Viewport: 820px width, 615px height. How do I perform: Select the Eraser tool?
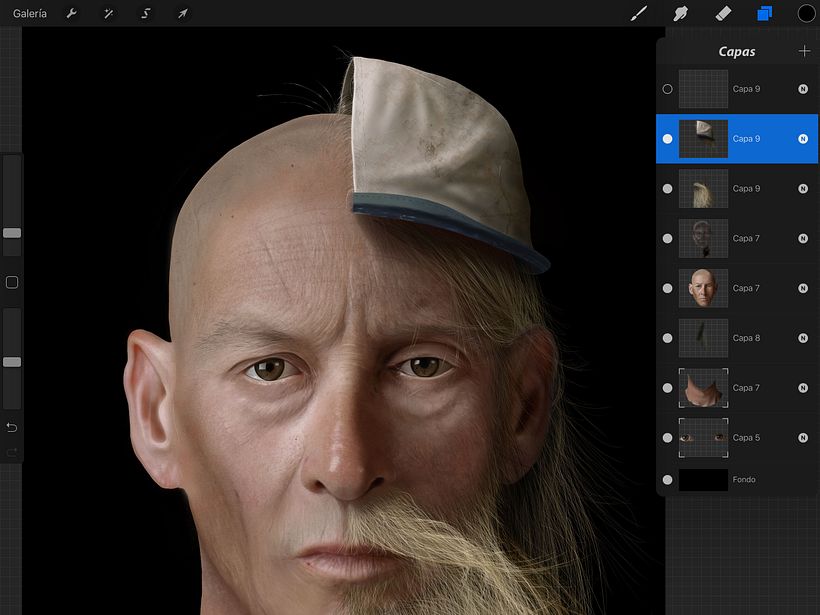click(723, 14)
